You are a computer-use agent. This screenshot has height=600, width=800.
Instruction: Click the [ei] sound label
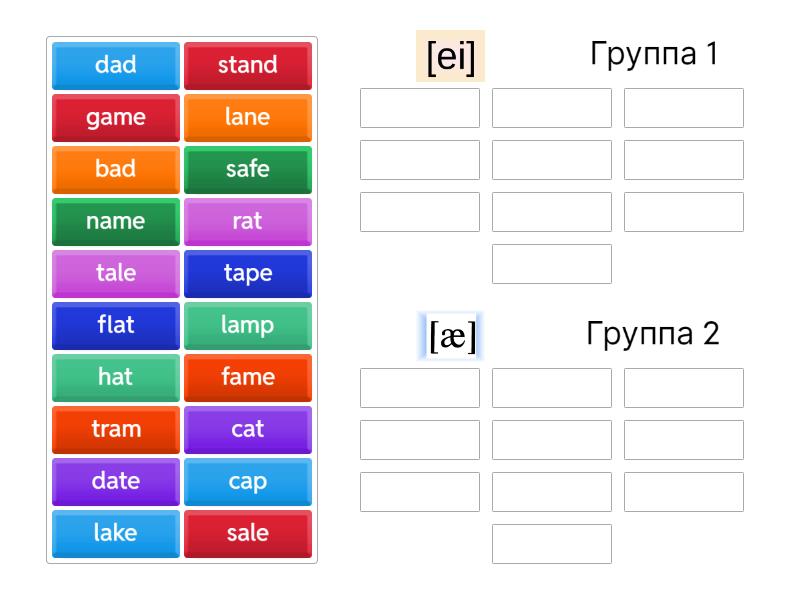point(450,56)
